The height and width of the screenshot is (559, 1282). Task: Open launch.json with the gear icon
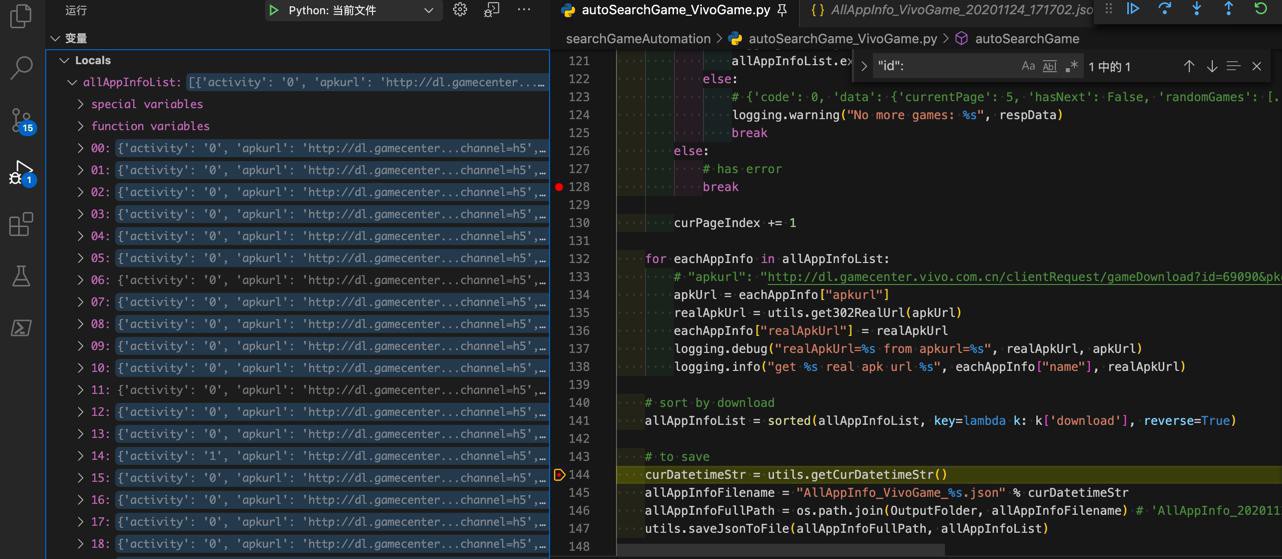460,10
